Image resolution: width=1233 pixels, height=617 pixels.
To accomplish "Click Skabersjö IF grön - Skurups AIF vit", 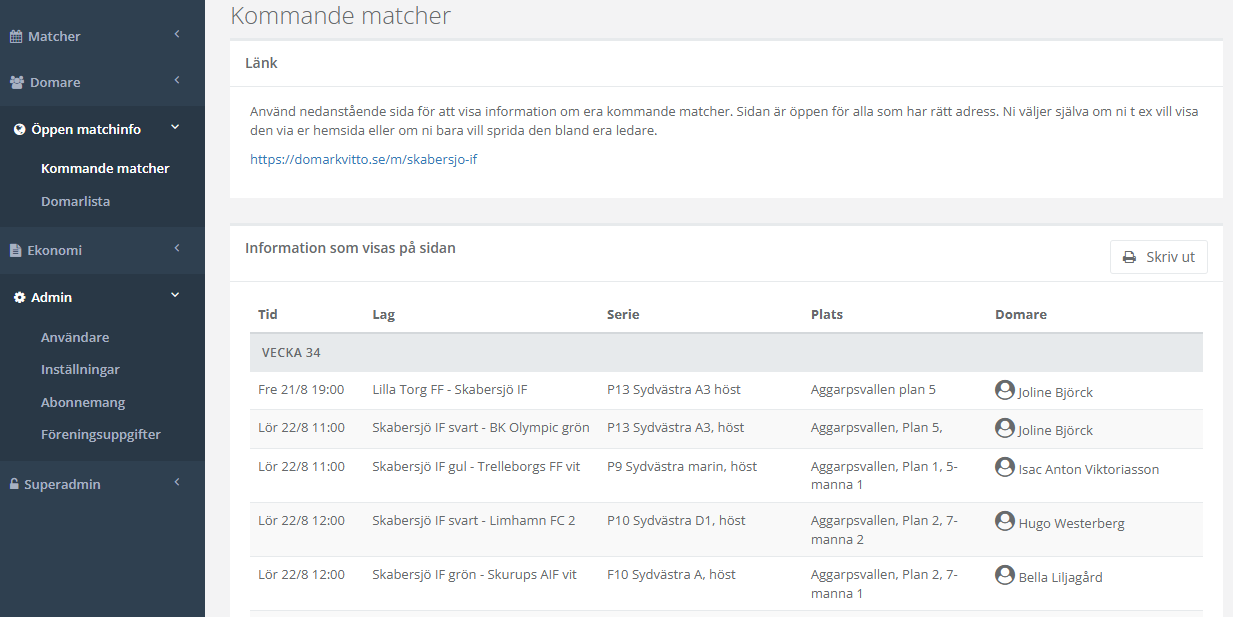I will (x=475, y=574).
